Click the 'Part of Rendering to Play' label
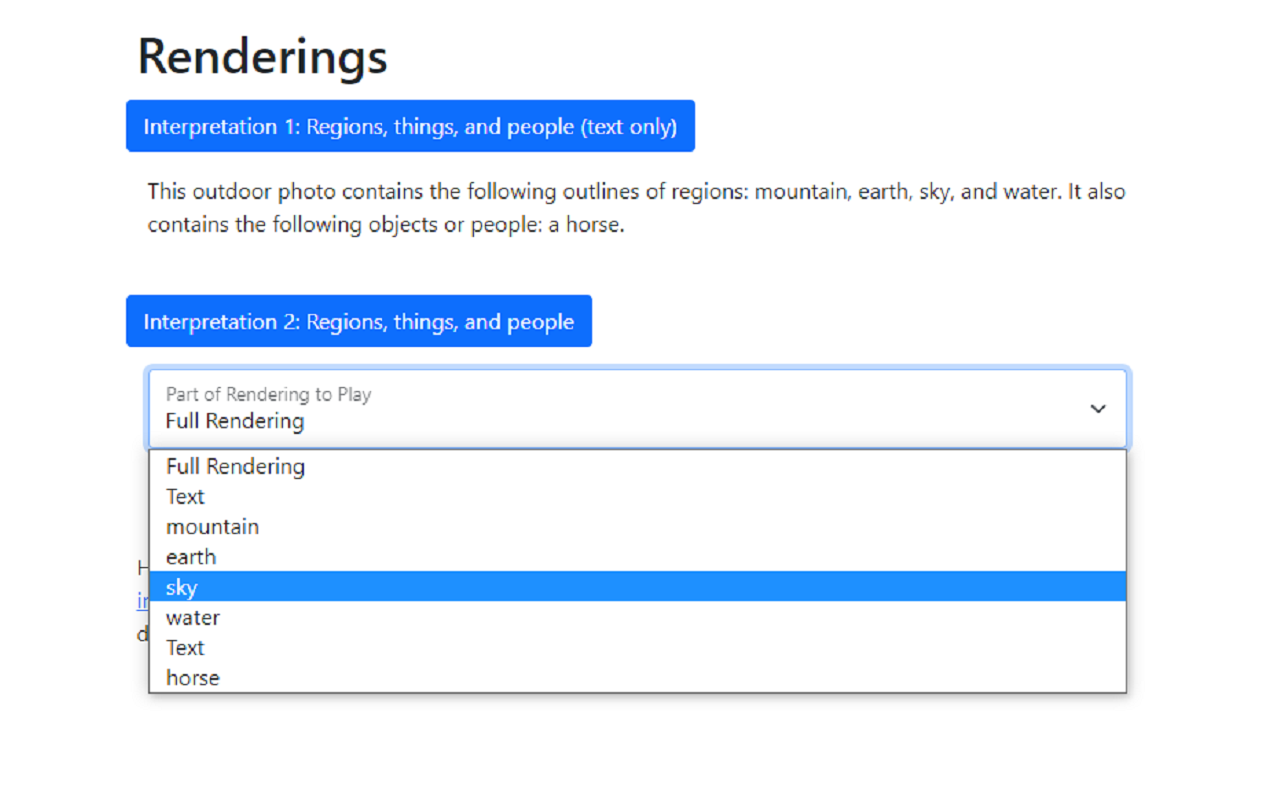 tap(268, 394)
